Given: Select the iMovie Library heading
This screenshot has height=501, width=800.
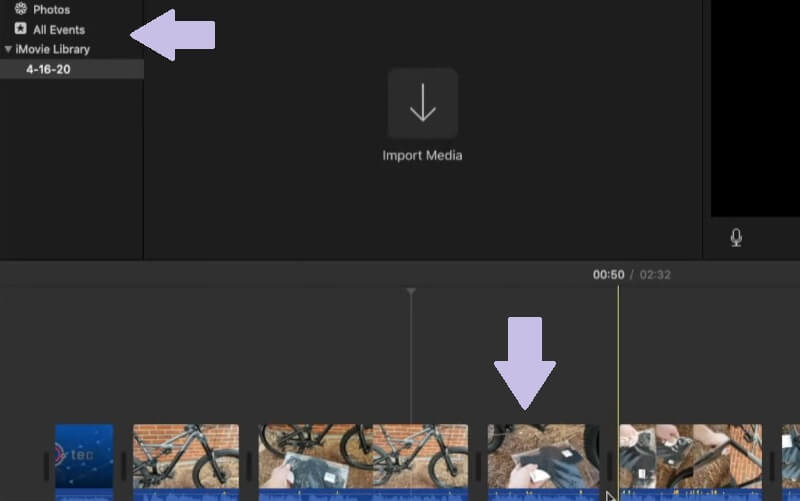Looking at the screenshot, I should click(x=53, y=49).
